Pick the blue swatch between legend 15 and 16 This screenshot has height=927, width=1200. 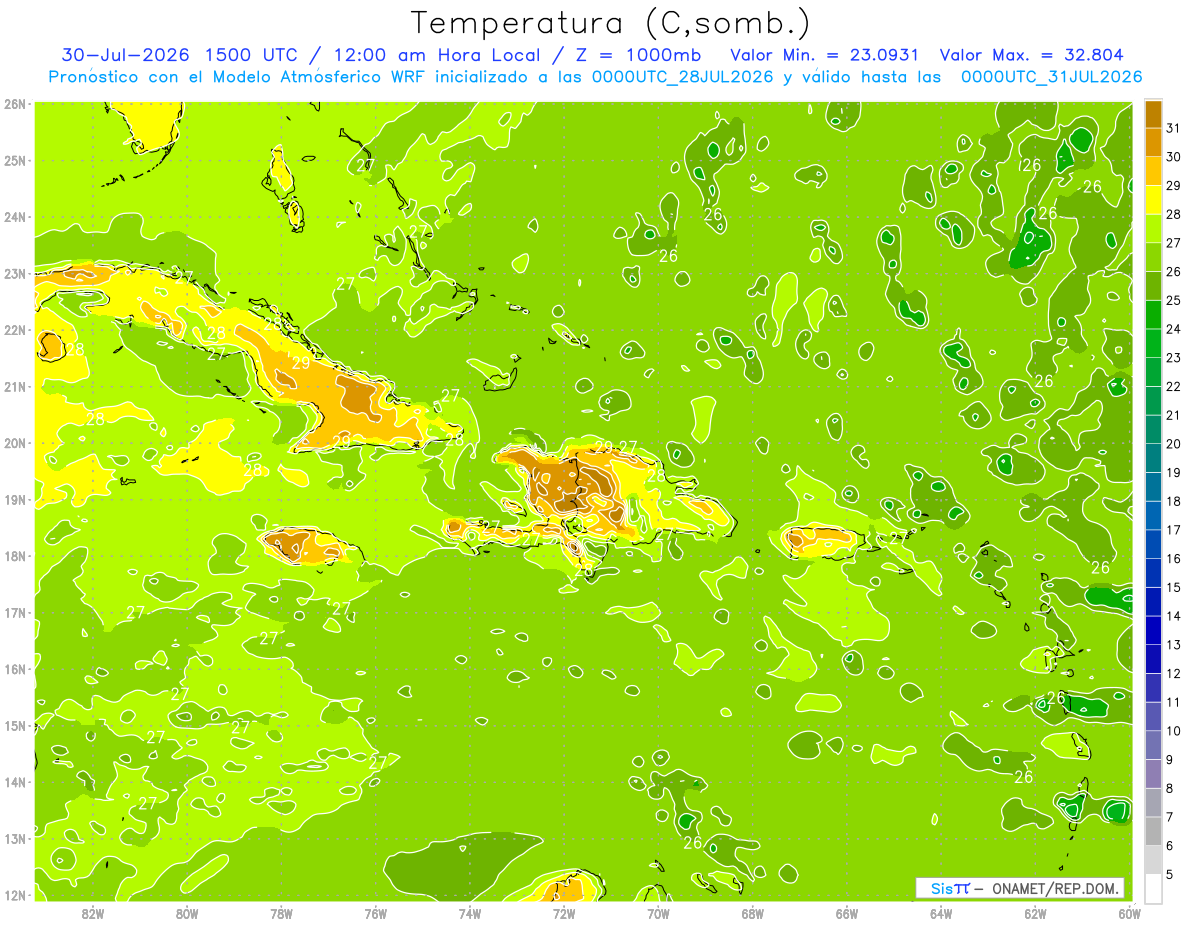[1153, 573]
